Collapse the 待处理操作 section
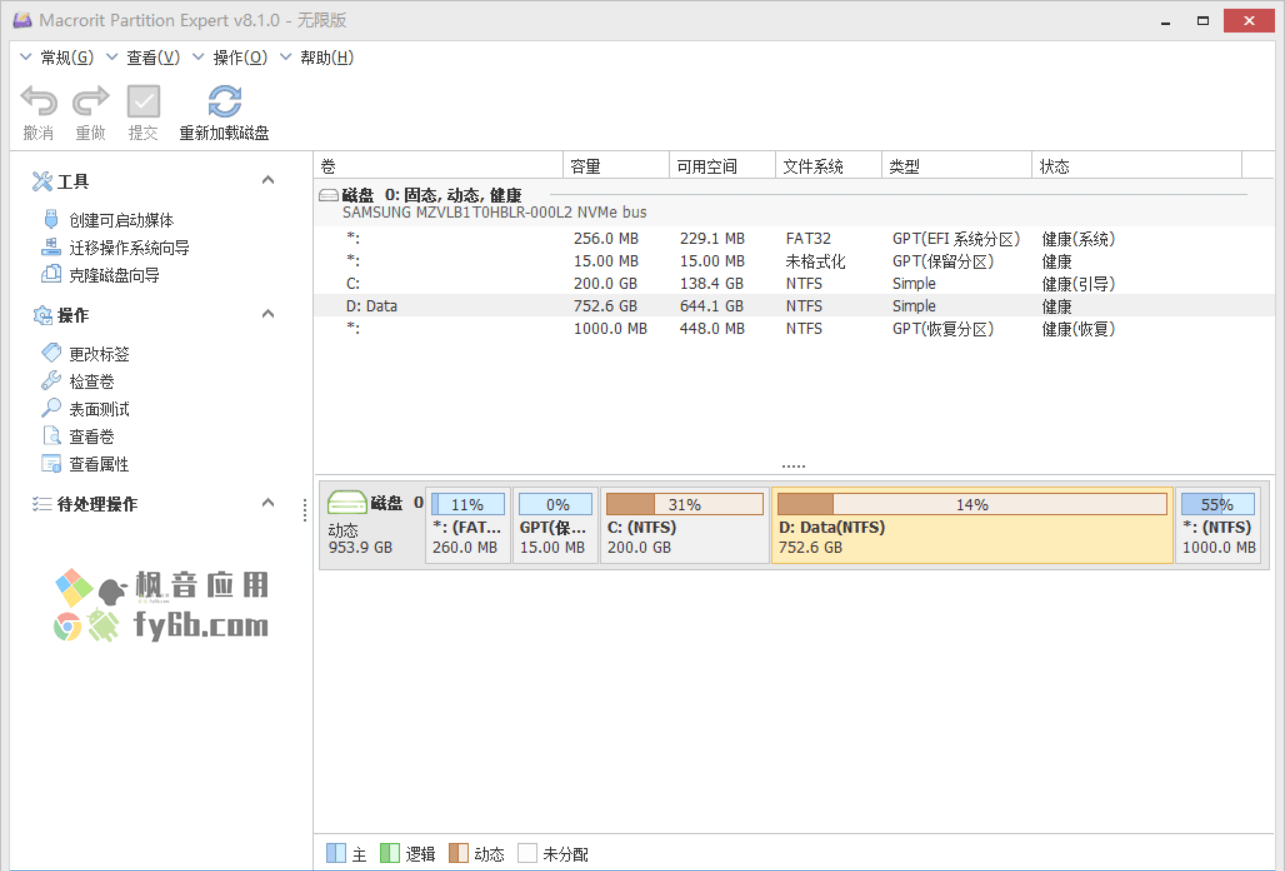This screenshot has height=871, width=1285. pos(268,502)
